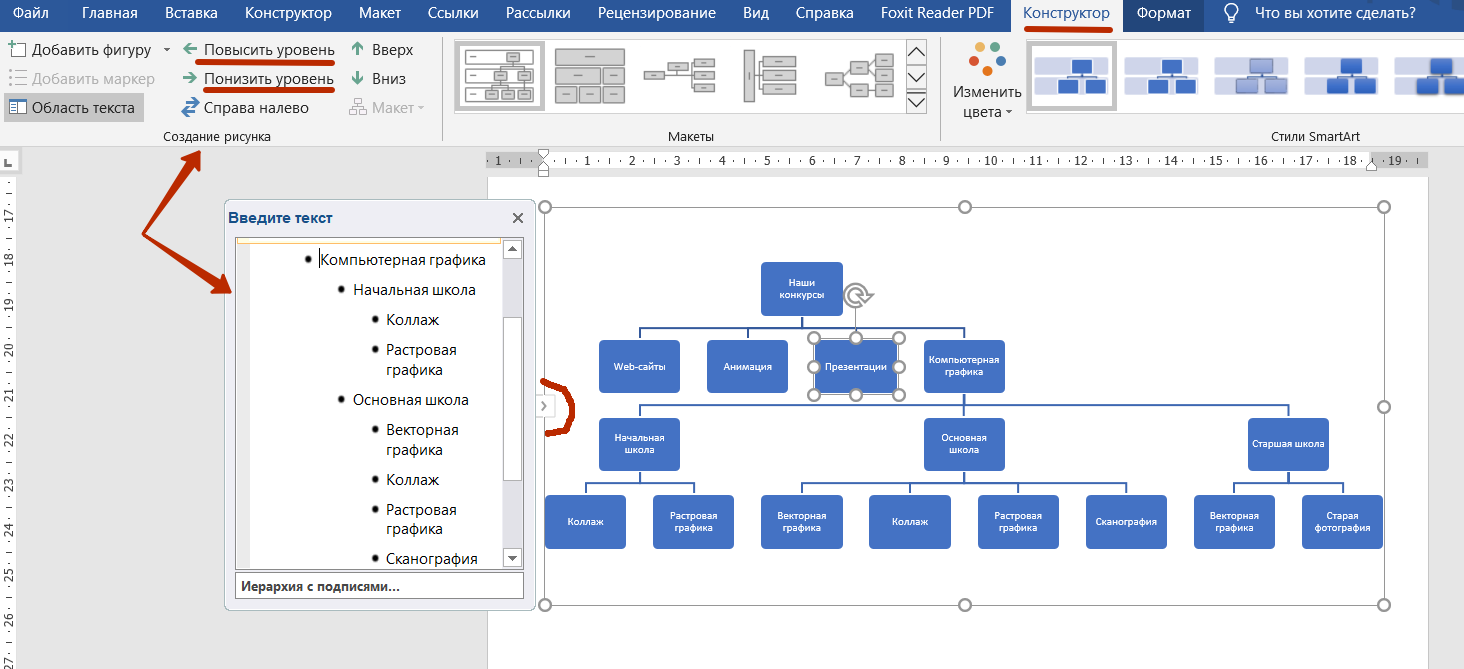Click Повысить уровень button
Viewport: 1464px width, 669px height.
click(x=258, y=50)
